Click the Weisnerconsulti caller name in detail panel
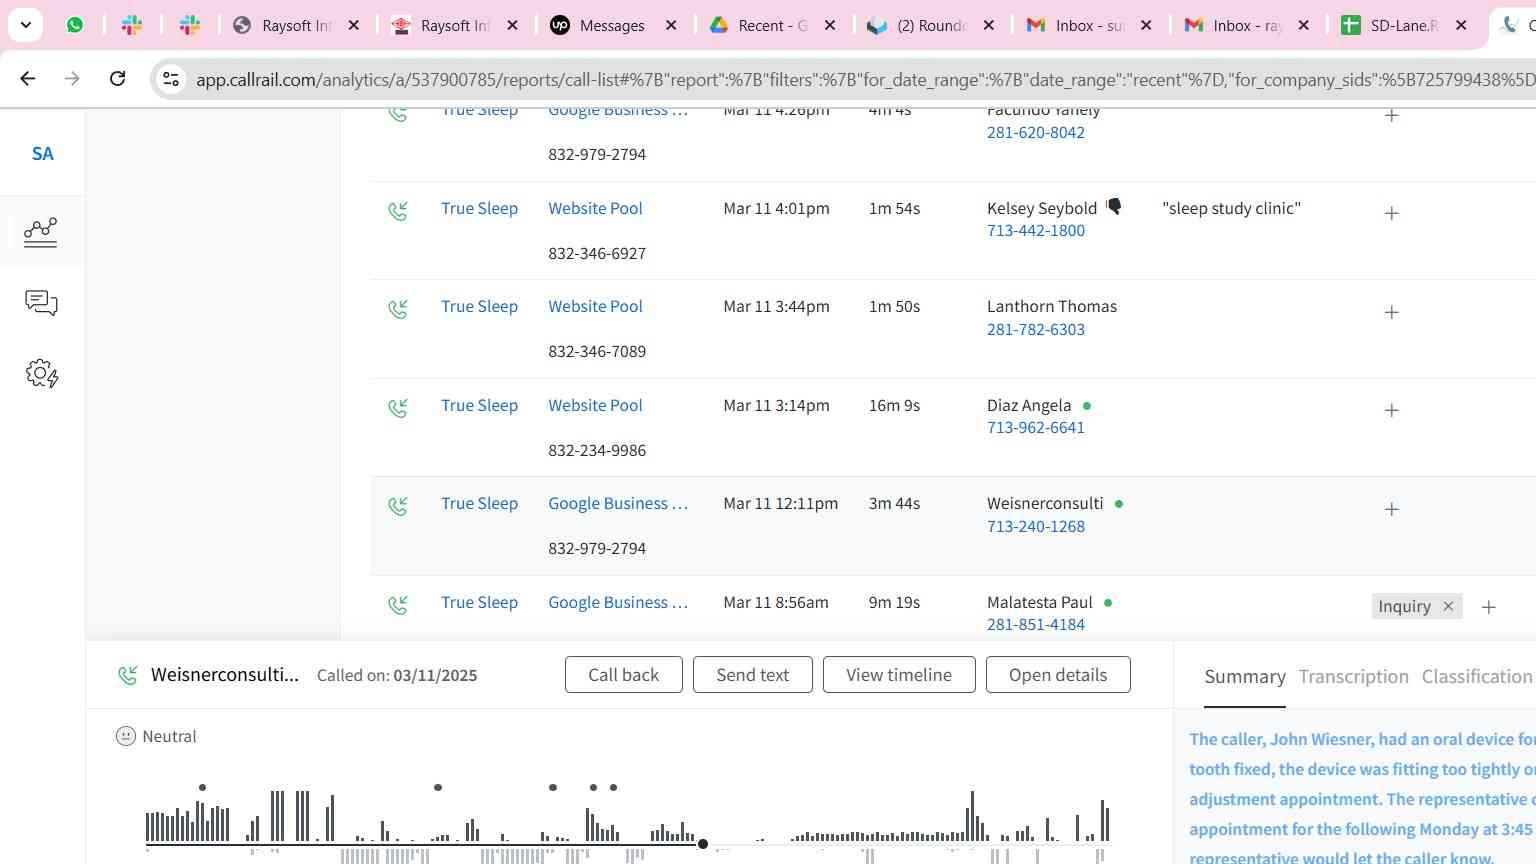Image resolution: width=1536 pixels, height=864 pixels. point(224,675)
